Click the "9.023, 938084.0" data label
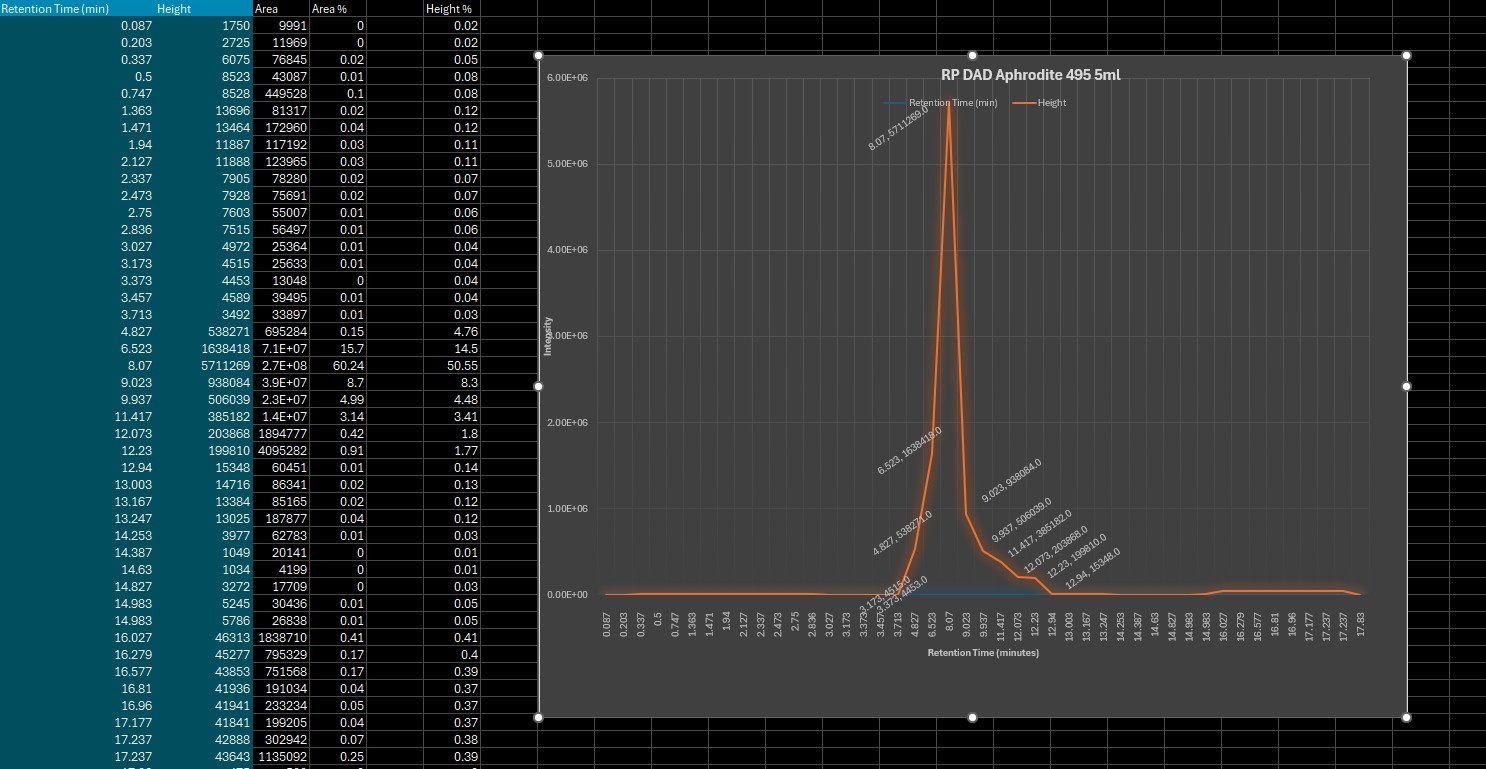The width and height of the screenshot is (1486, 769). (1011, 479)
